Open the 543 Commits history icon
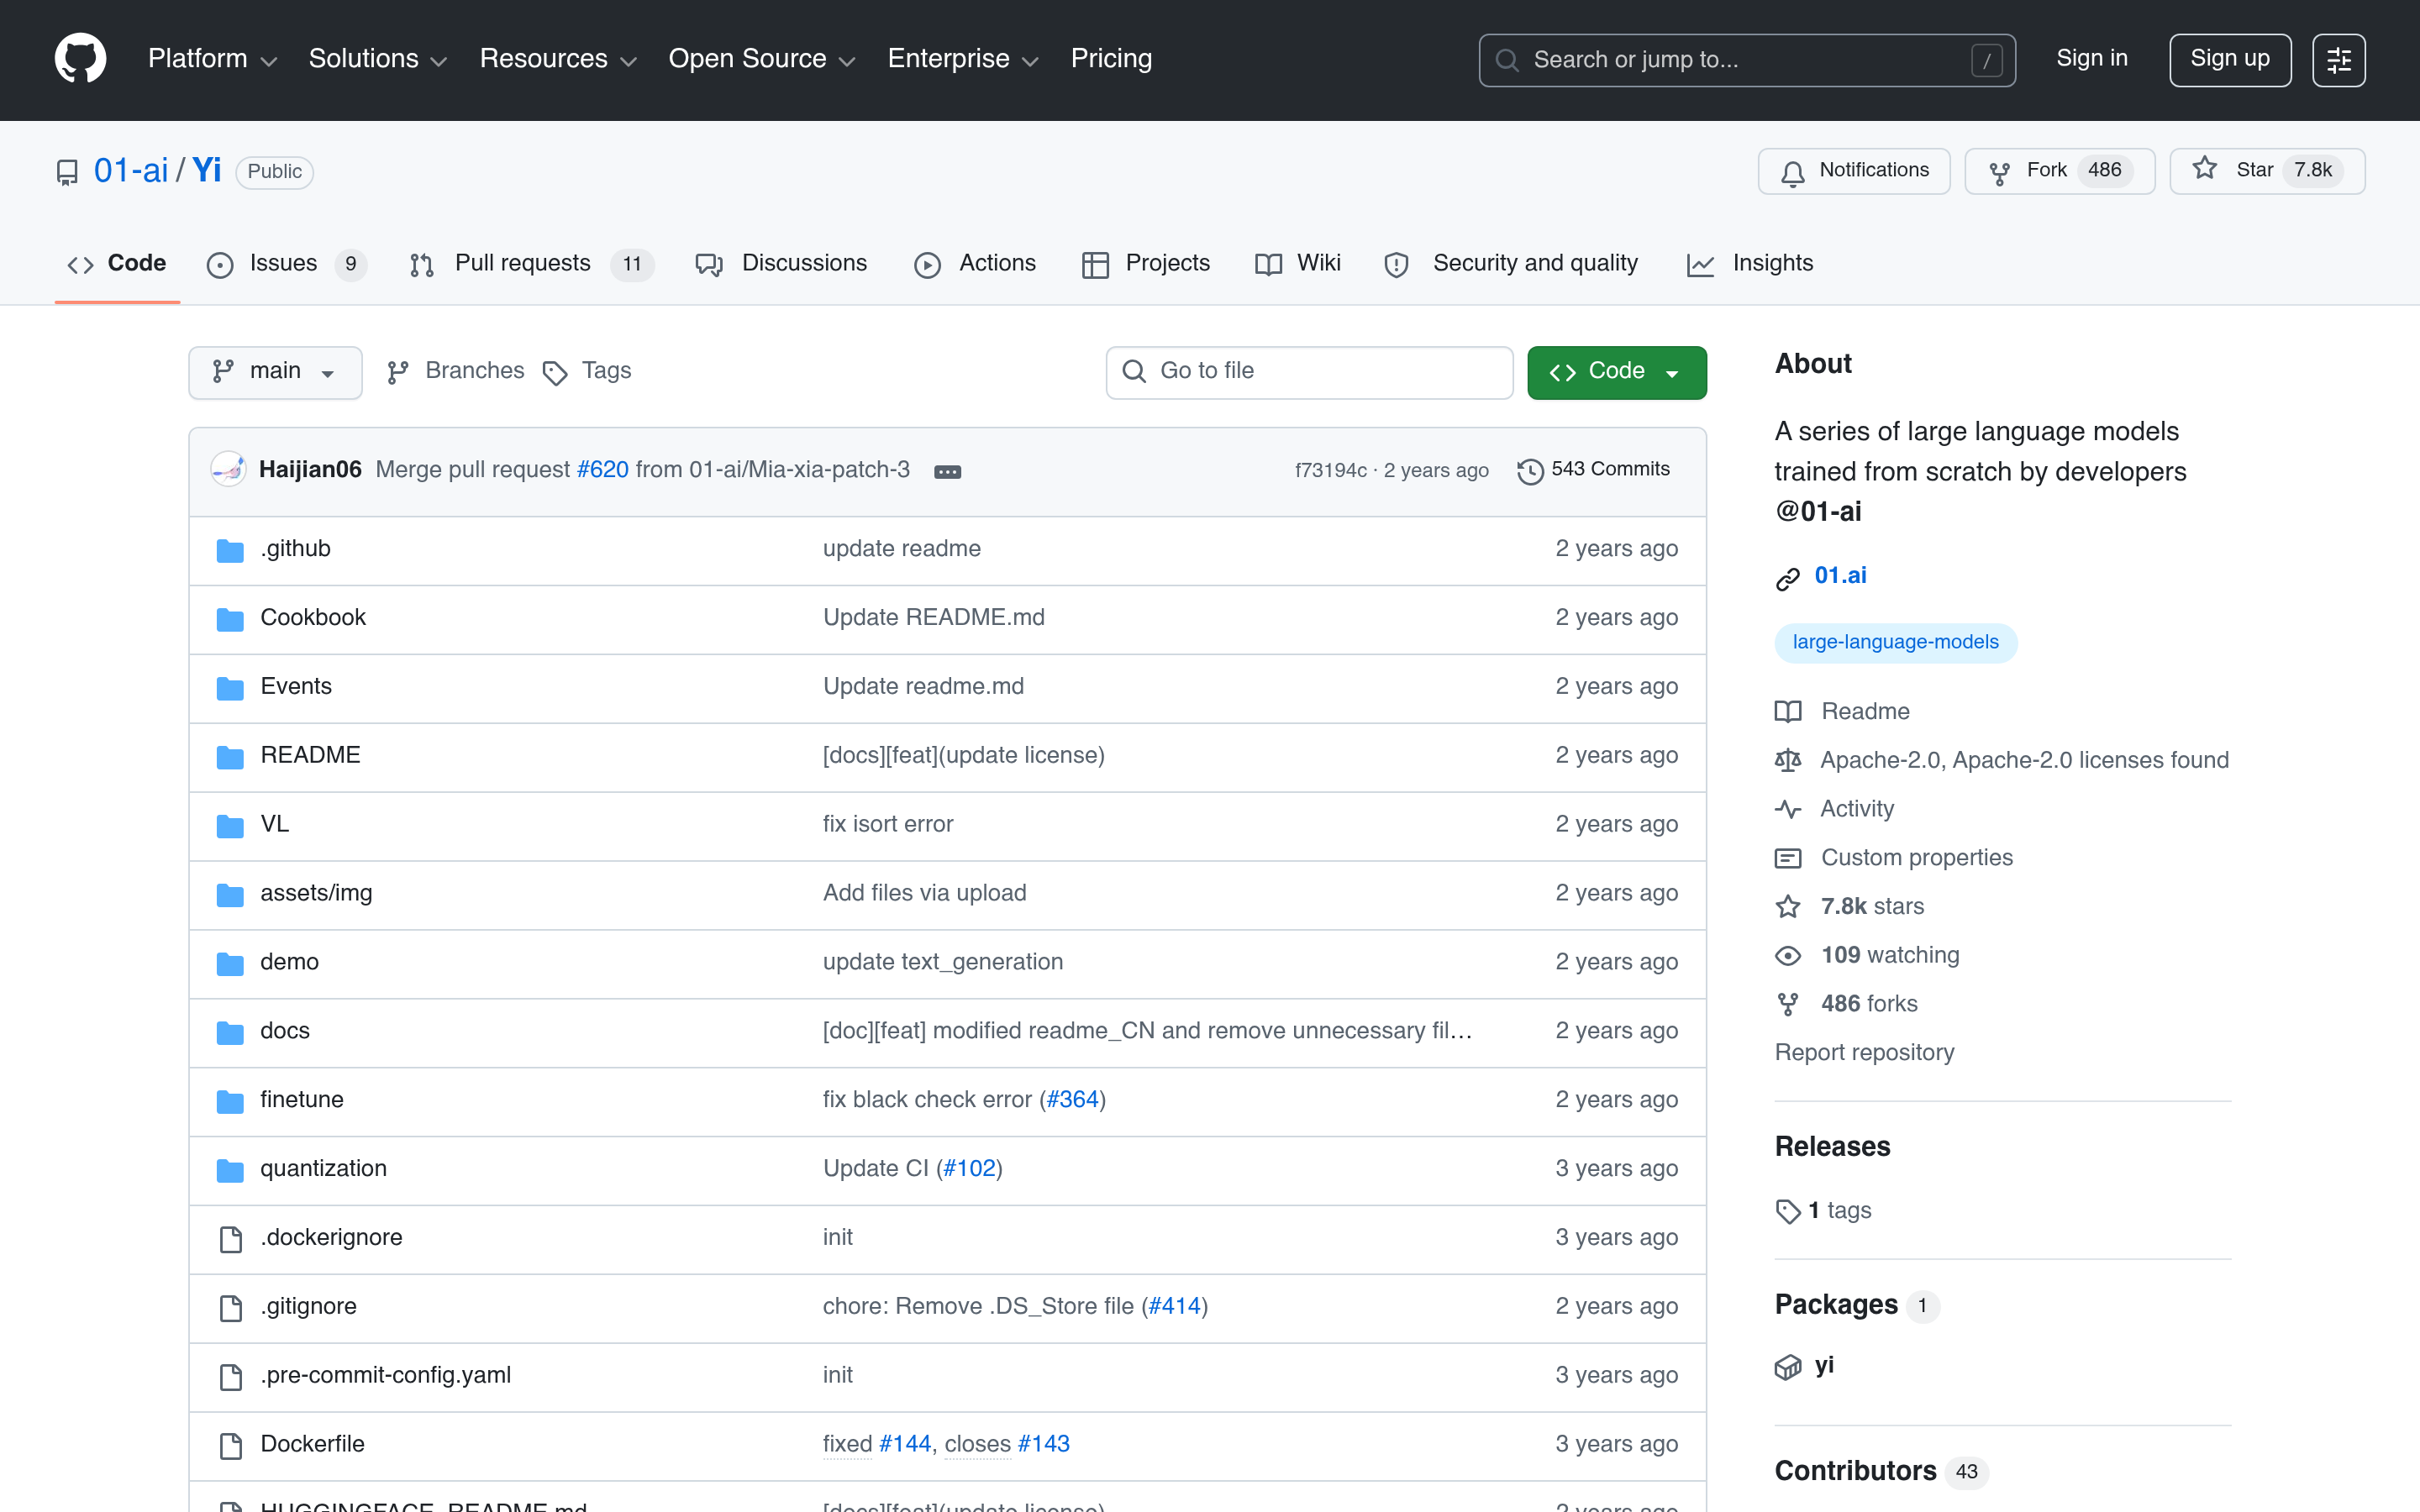 pos(1530,471)
